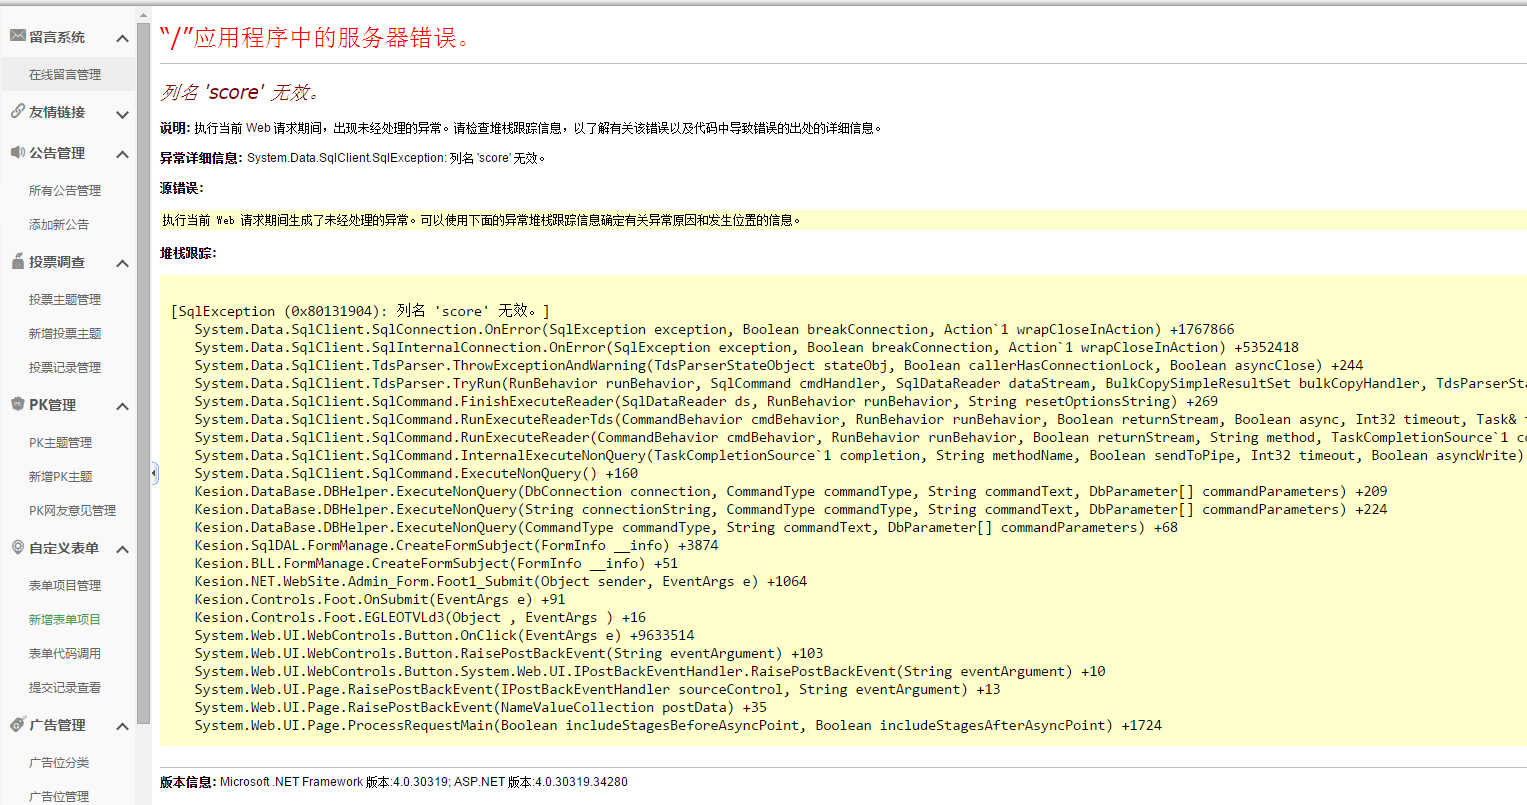
Task: Click the Kesion.BLL.FormManage.CreateFormSubject line
Action: click(x=436, y=563)
